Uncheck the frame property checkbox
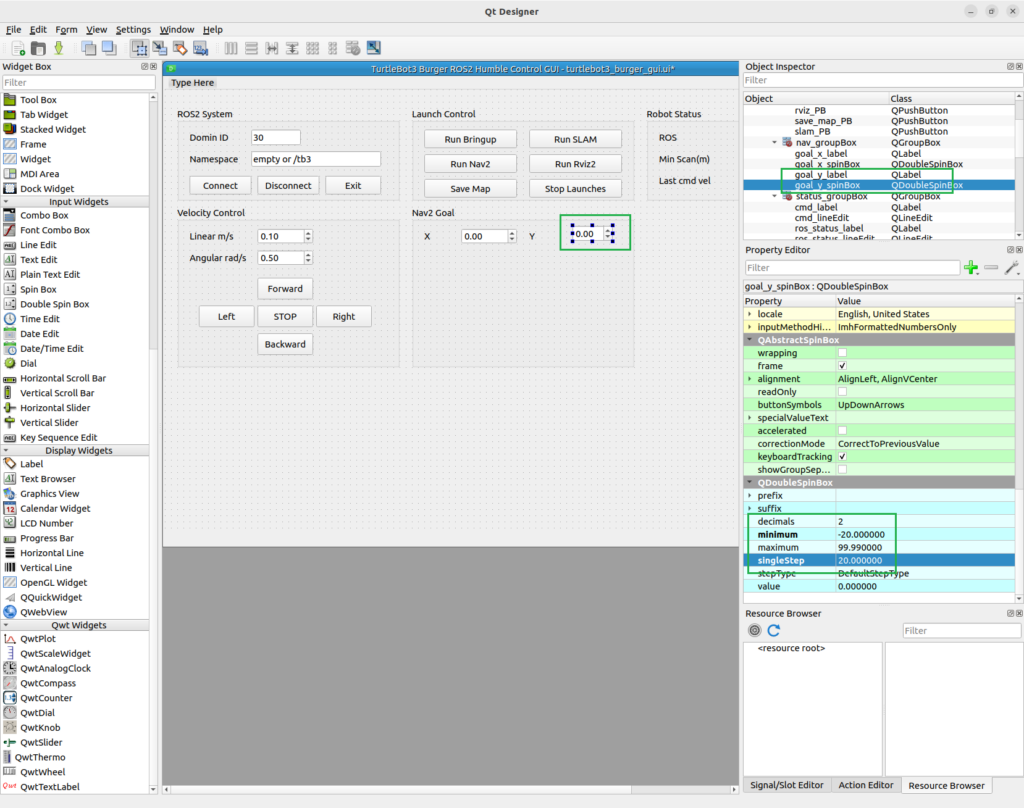 click(x=842, y=366)
